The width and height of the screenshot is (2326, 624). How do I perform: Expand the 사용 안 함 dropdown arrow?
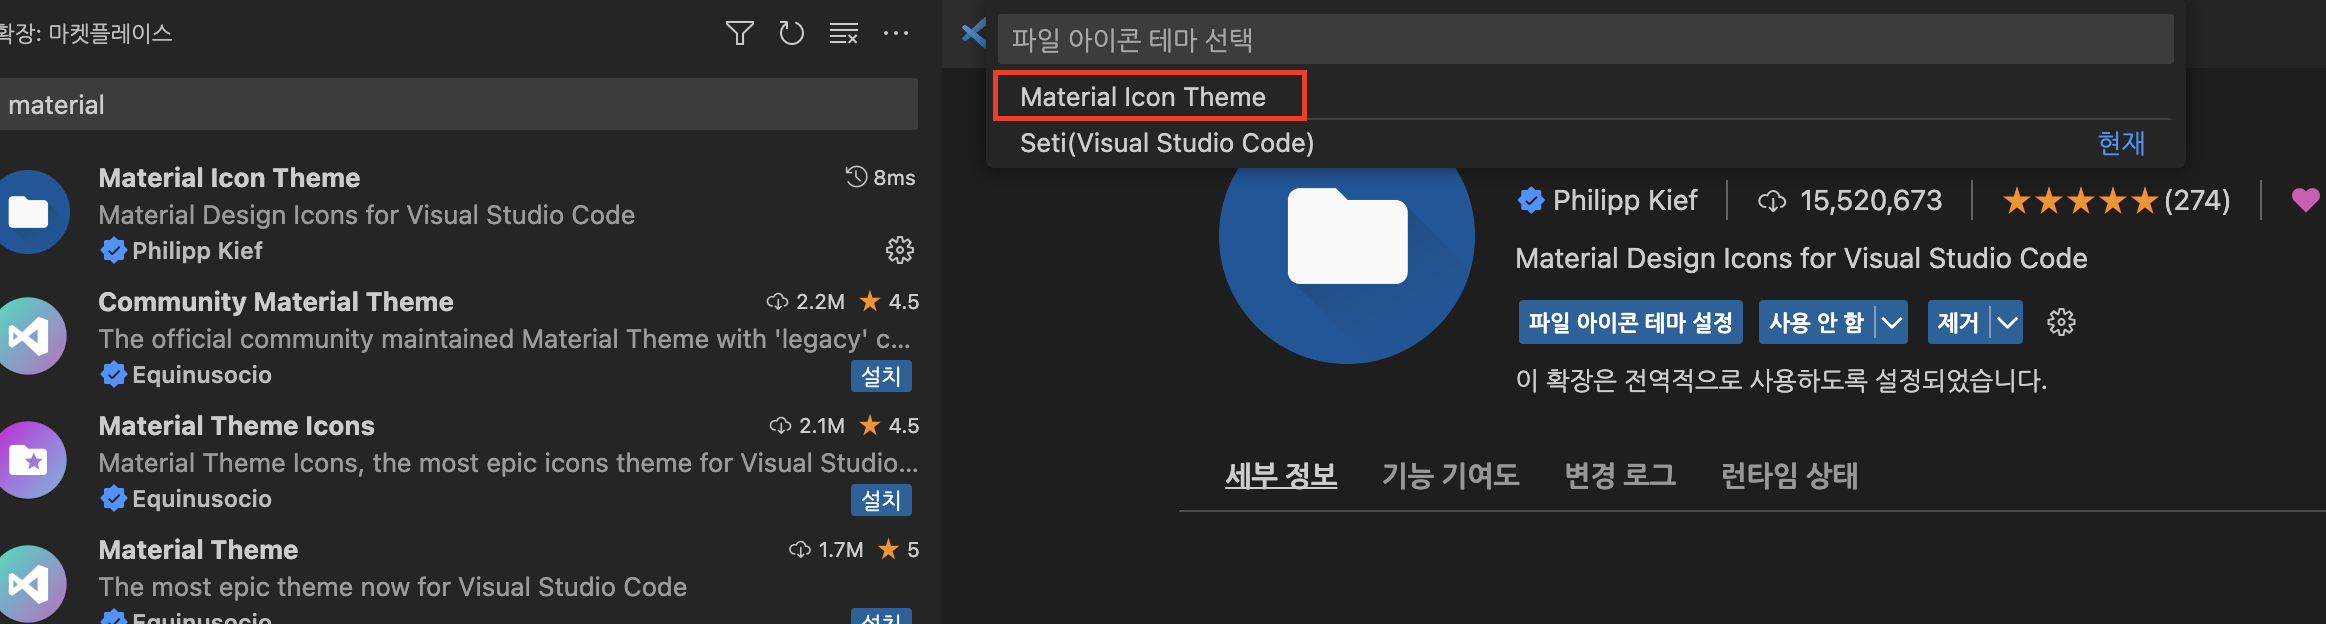point(1891,322)
